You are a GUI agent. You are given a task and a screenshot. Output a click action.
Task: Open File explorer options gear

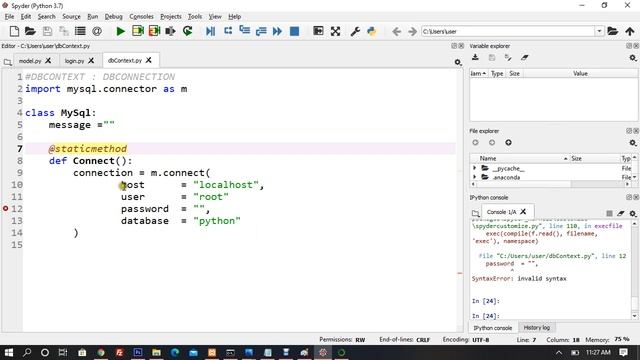click(633, 142)
